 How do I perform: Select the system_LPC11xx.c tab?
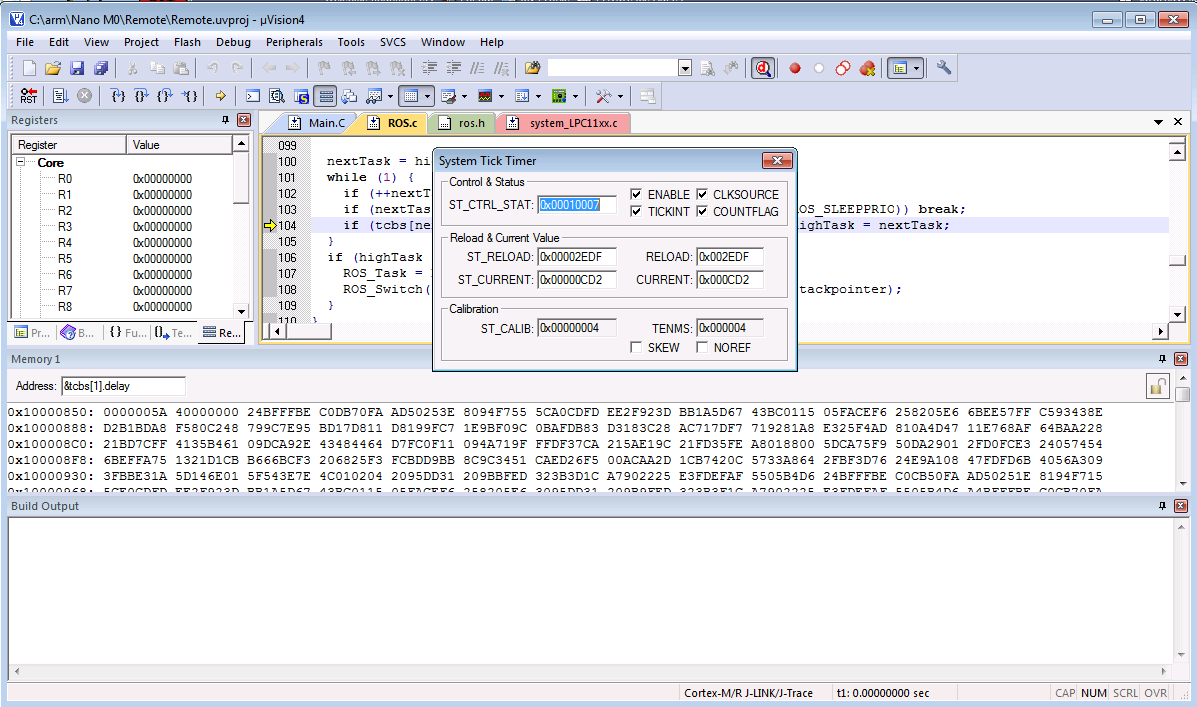coord(563,123)
